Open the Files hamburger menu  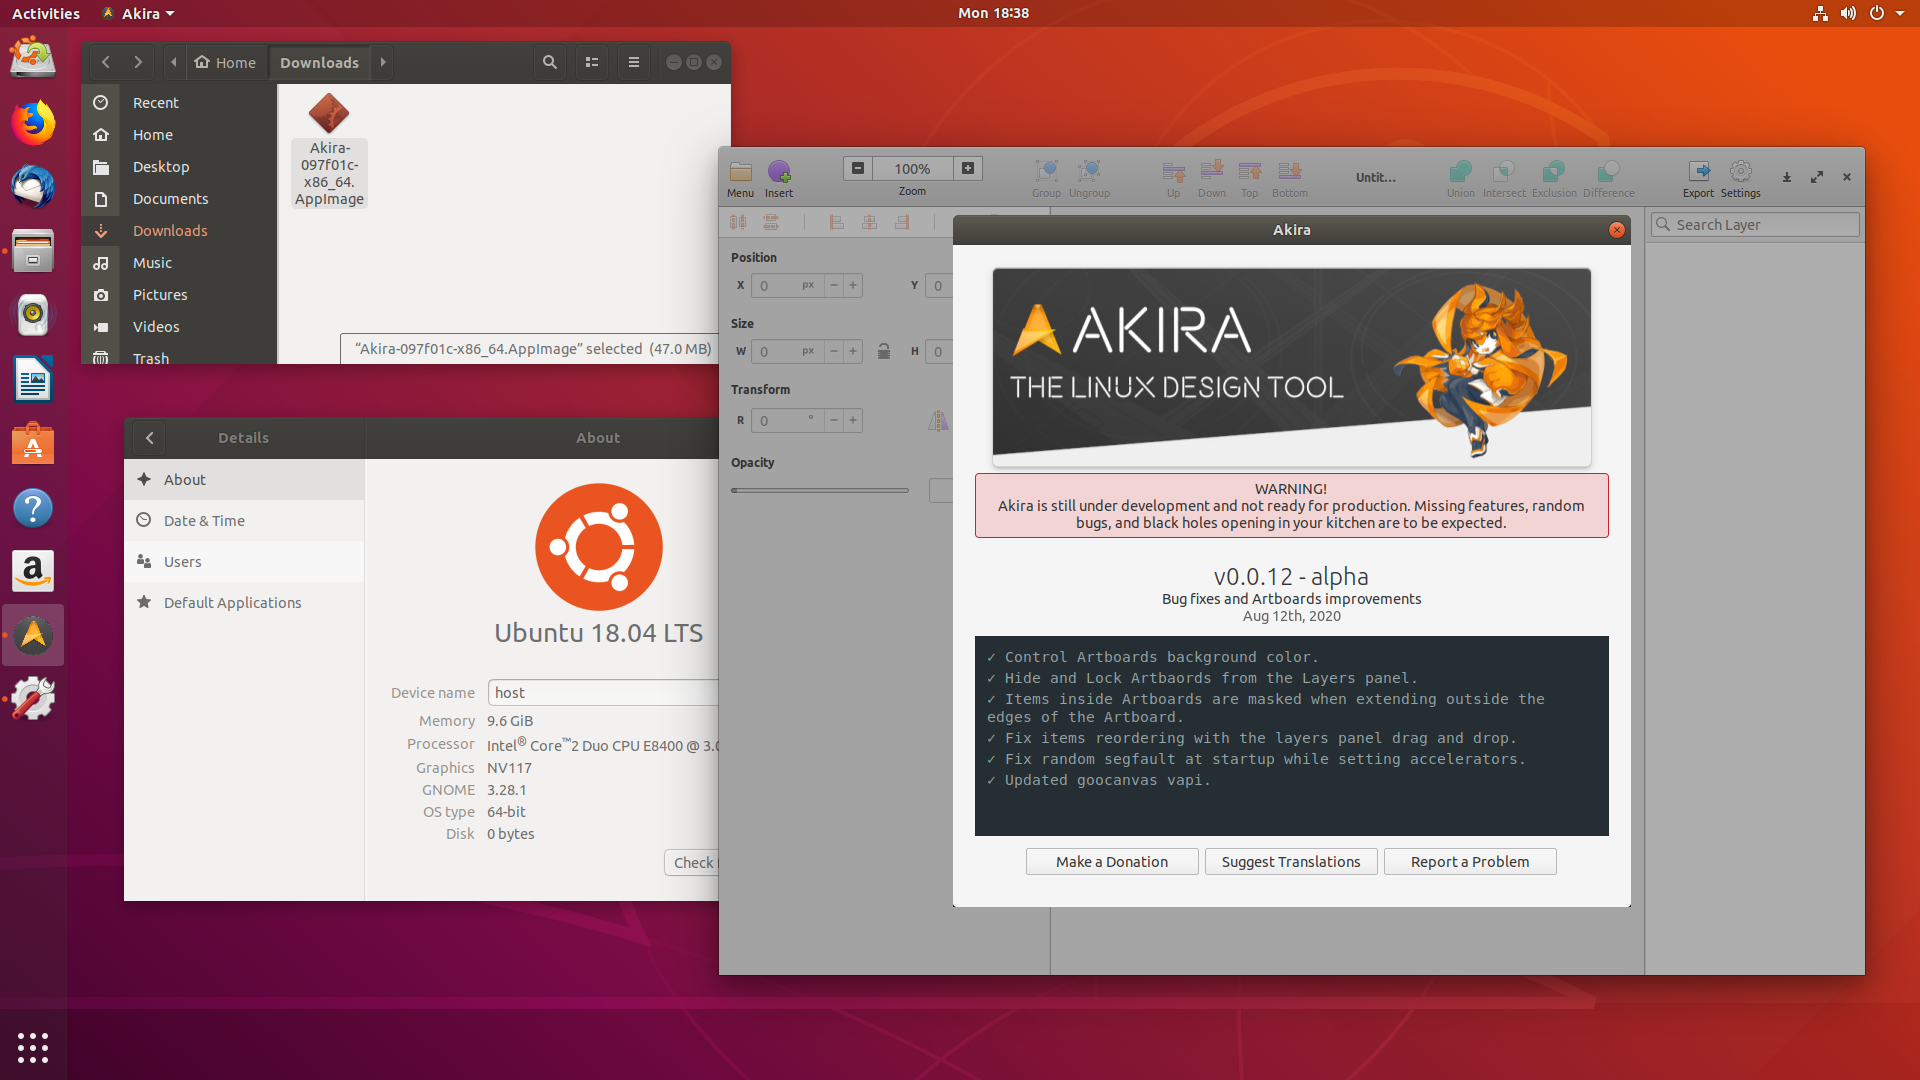(634, 62)
